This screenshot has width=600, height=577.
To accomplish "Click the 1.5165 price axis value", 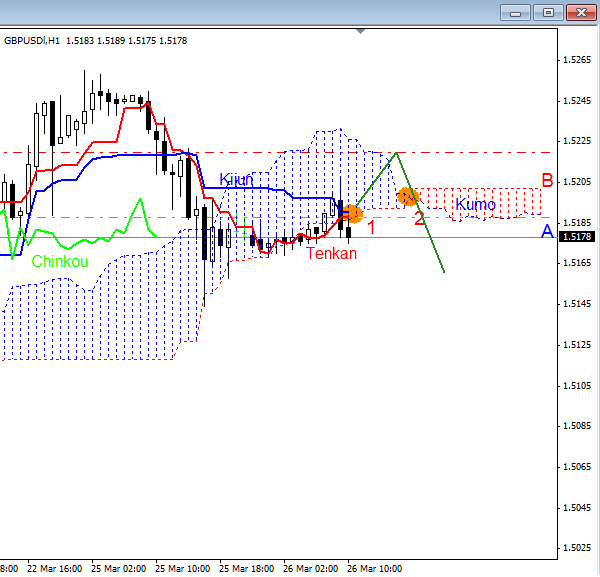I will pos(577,263).
